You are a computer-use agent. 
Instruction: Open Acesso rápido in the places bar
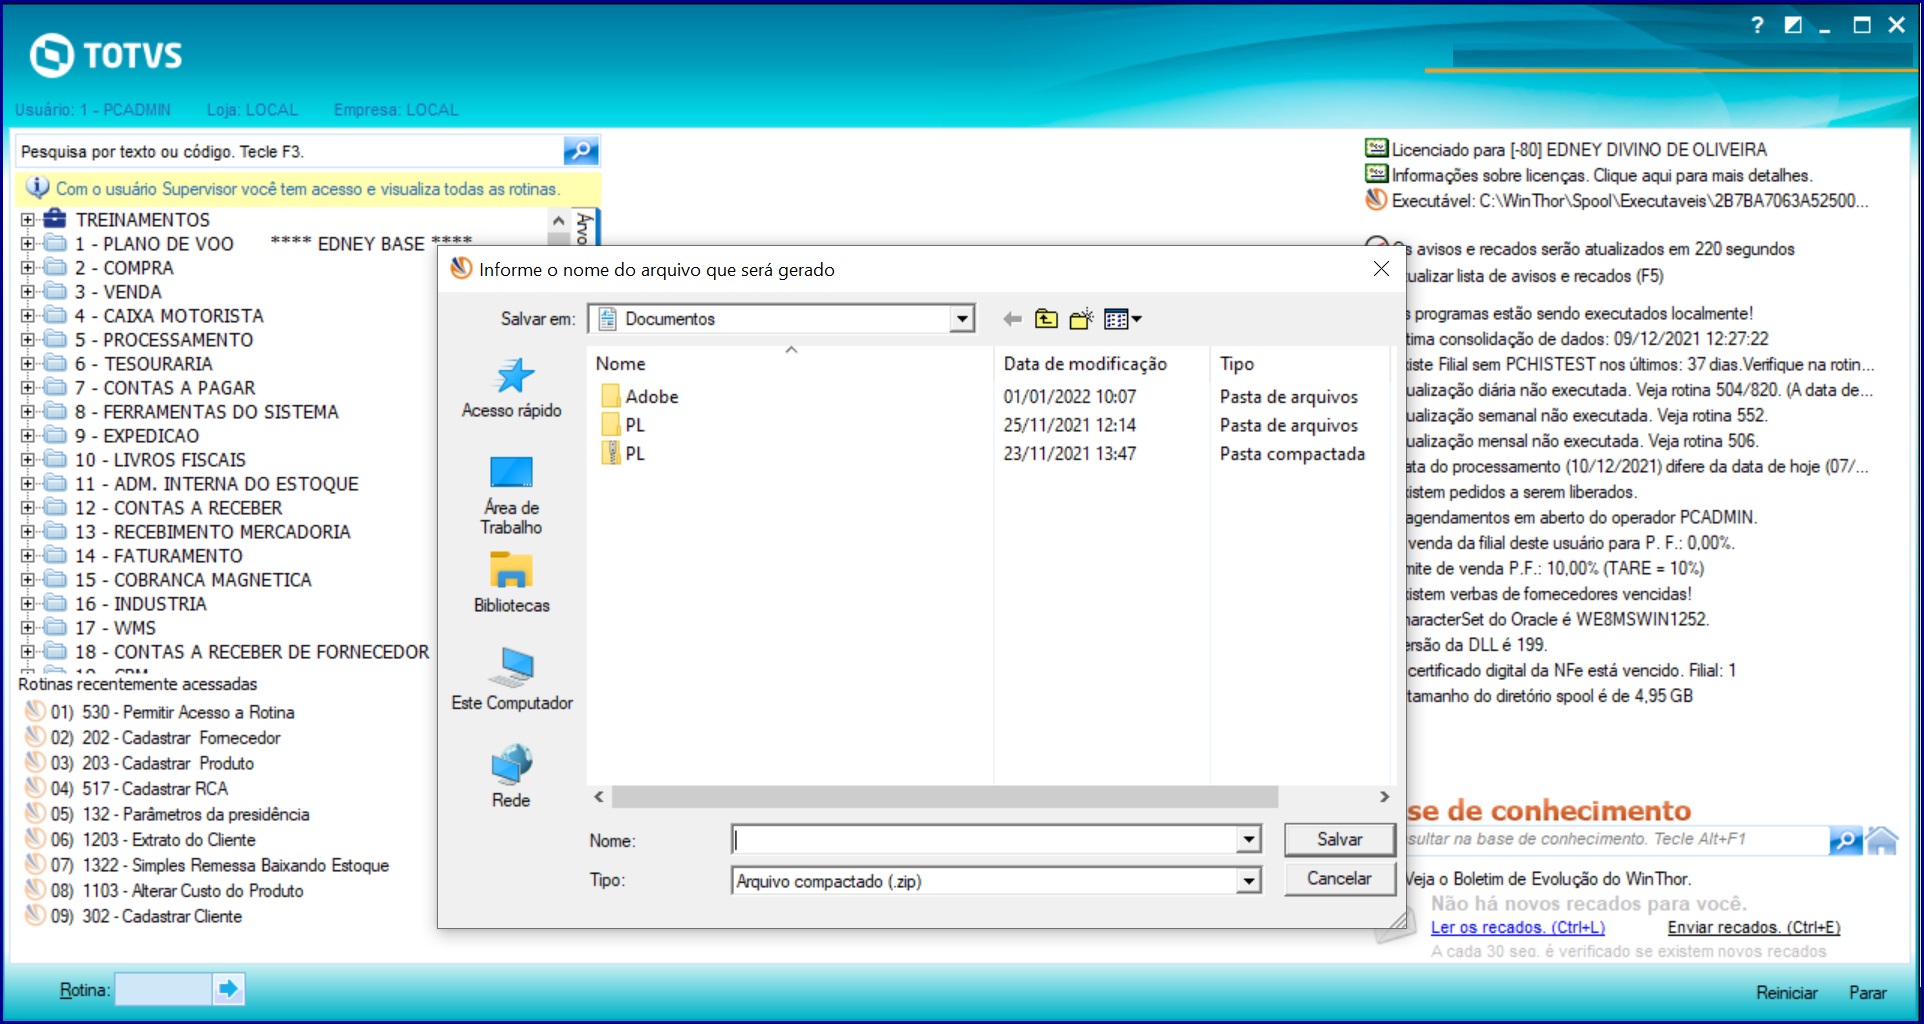pos(512,388)
